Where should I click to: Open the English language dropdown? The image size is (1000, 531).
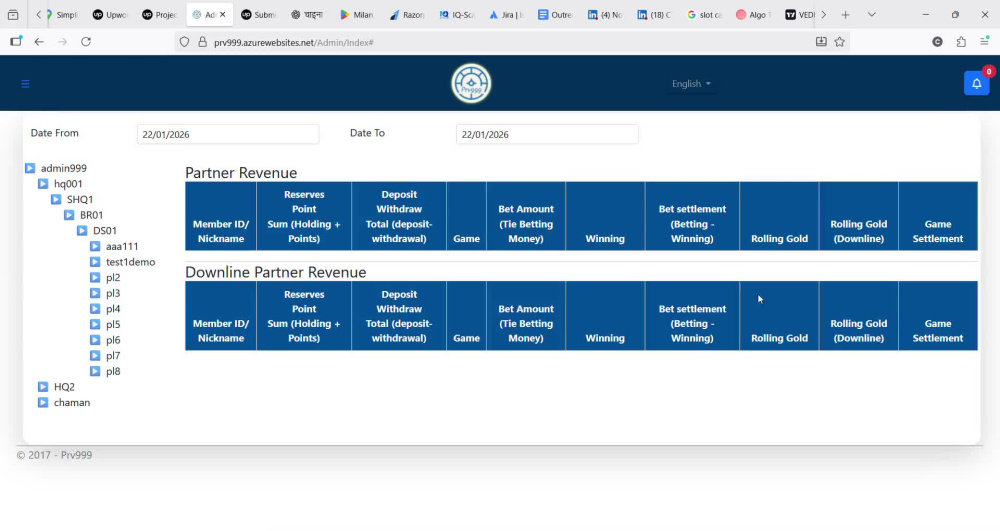click(x=691, y=84)
